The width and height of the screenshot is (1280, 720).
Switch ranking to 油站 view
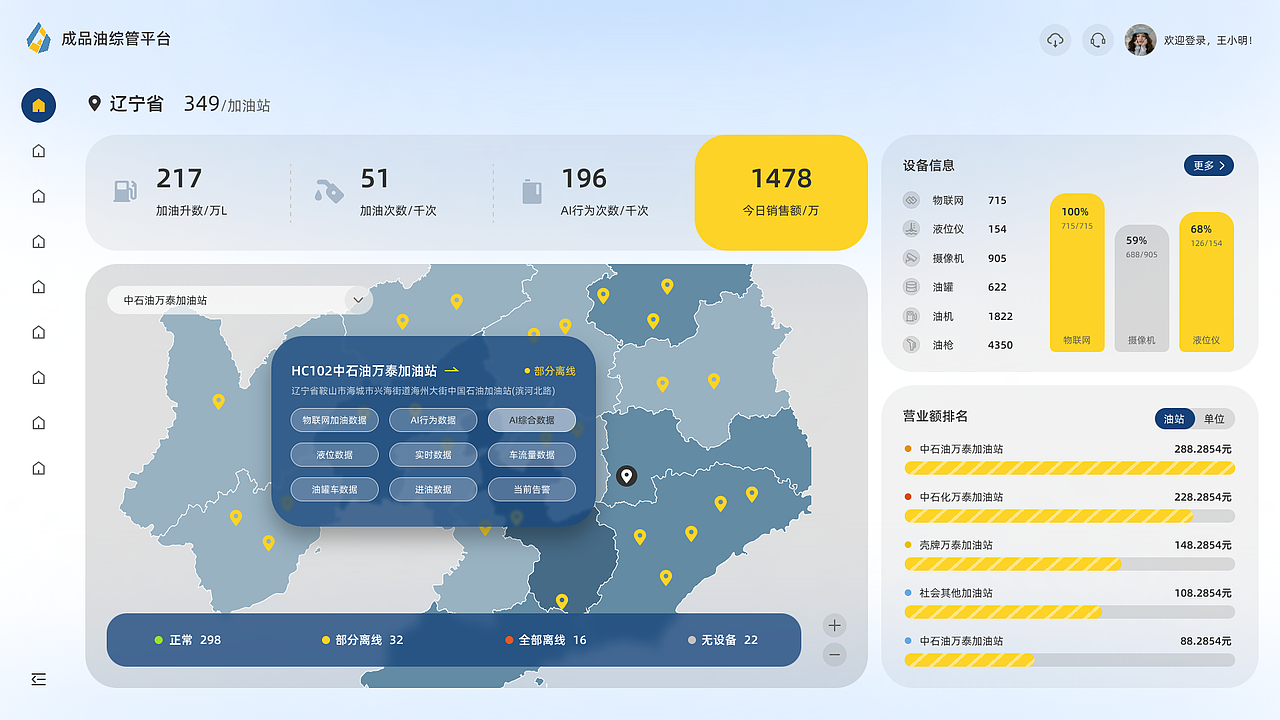tap(1174, 419)
